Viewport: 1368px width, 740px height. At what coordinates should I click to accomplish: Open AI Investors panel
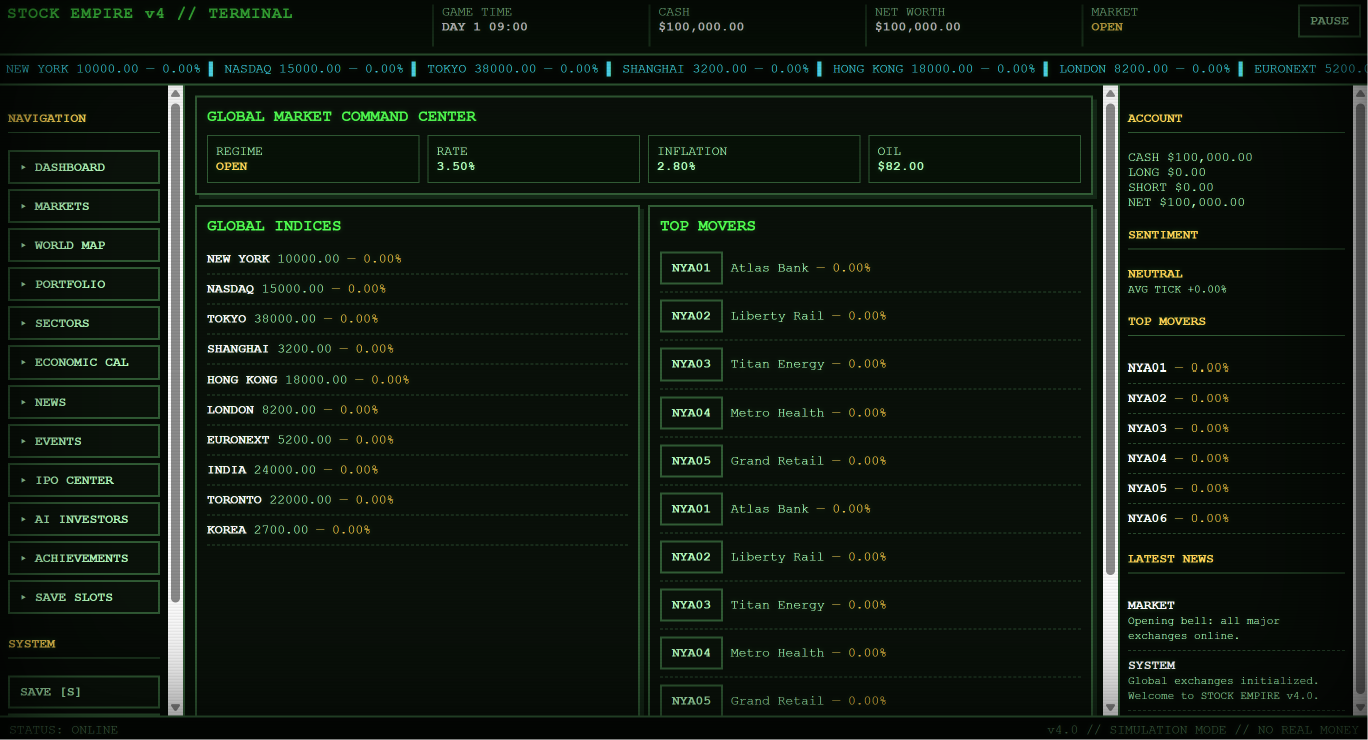coord(84,519)
